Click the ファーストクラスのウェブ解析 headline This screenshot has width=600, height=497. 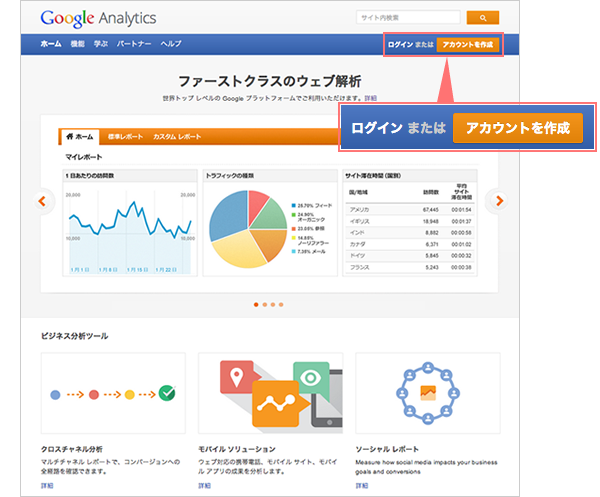pos(270,81)
